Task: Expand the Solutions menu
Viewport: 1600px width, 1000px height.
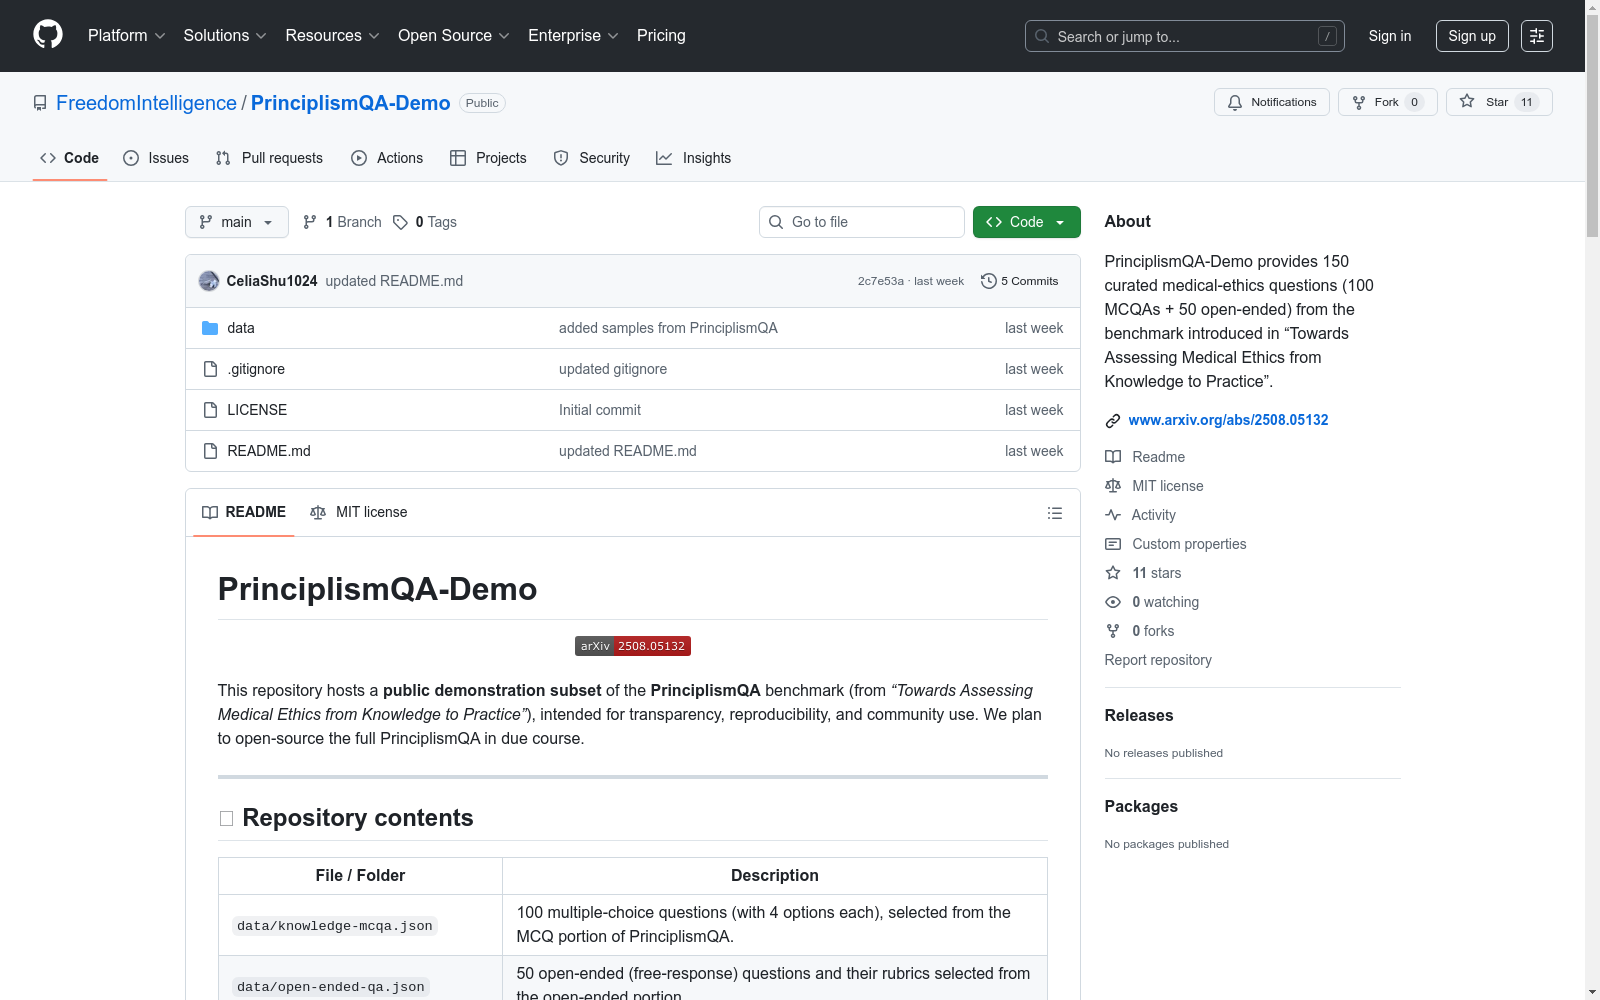Action: [225, 36]
